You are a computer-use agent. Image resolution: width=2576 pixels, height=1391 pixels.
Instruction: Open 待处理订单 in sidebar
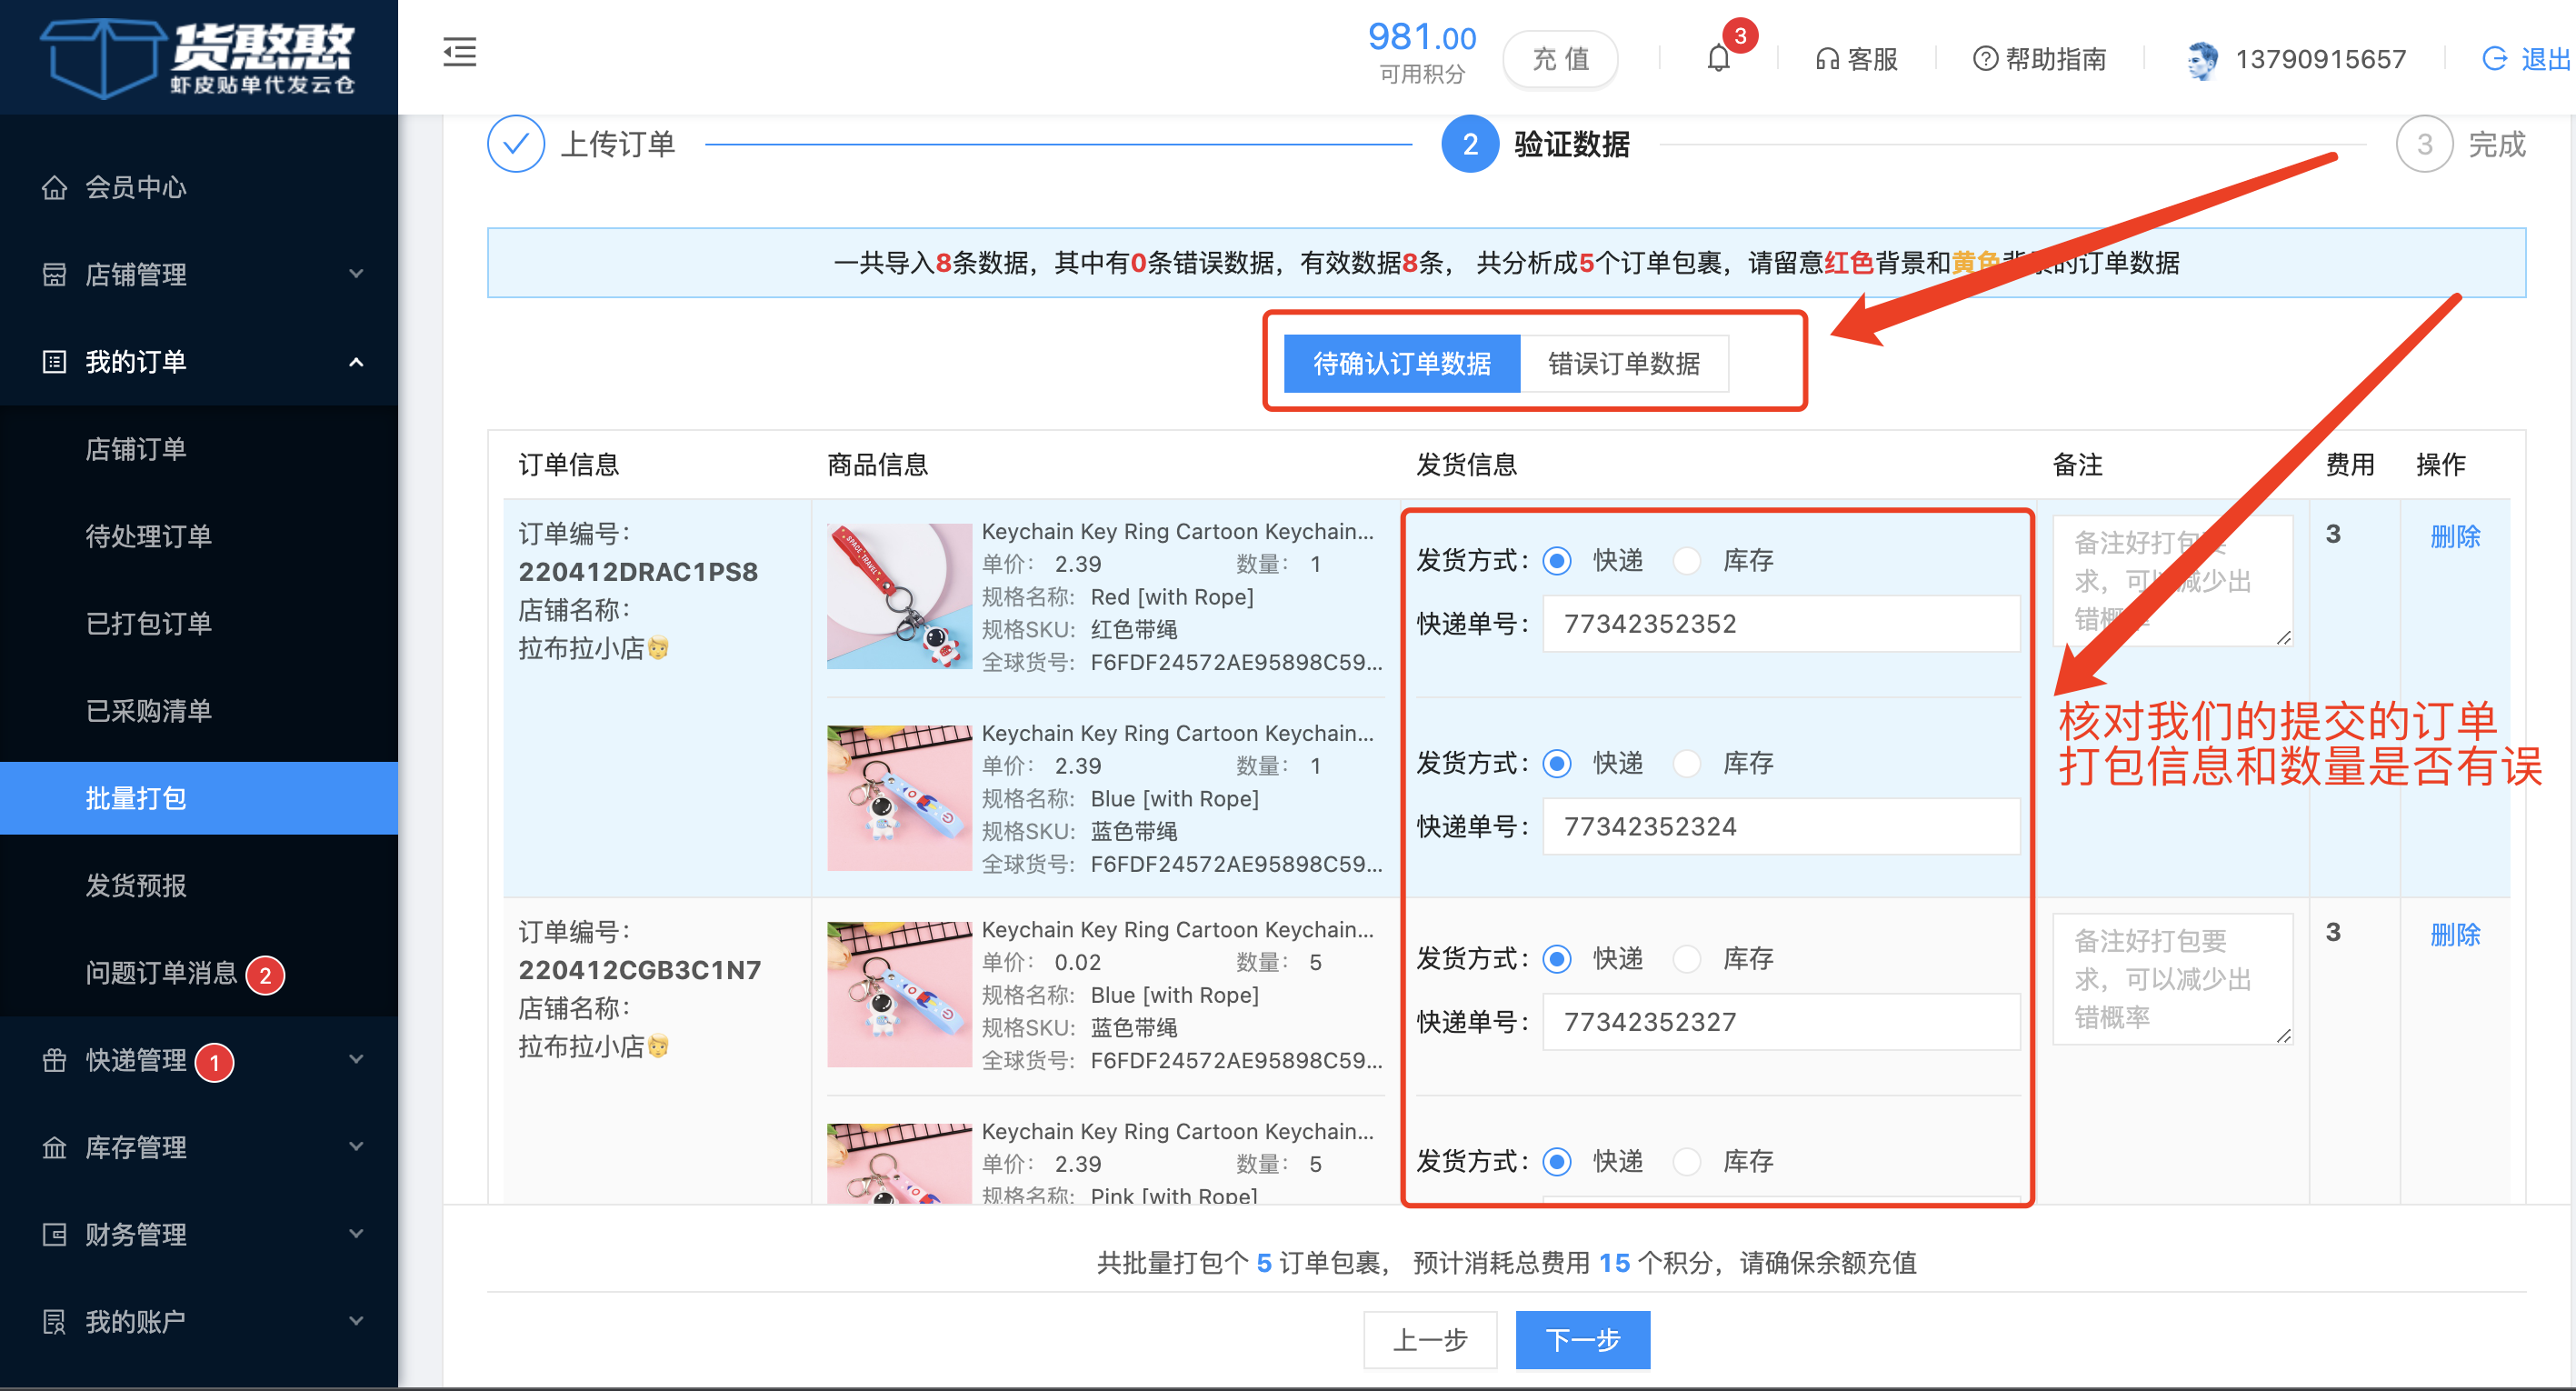click(149, 536)
